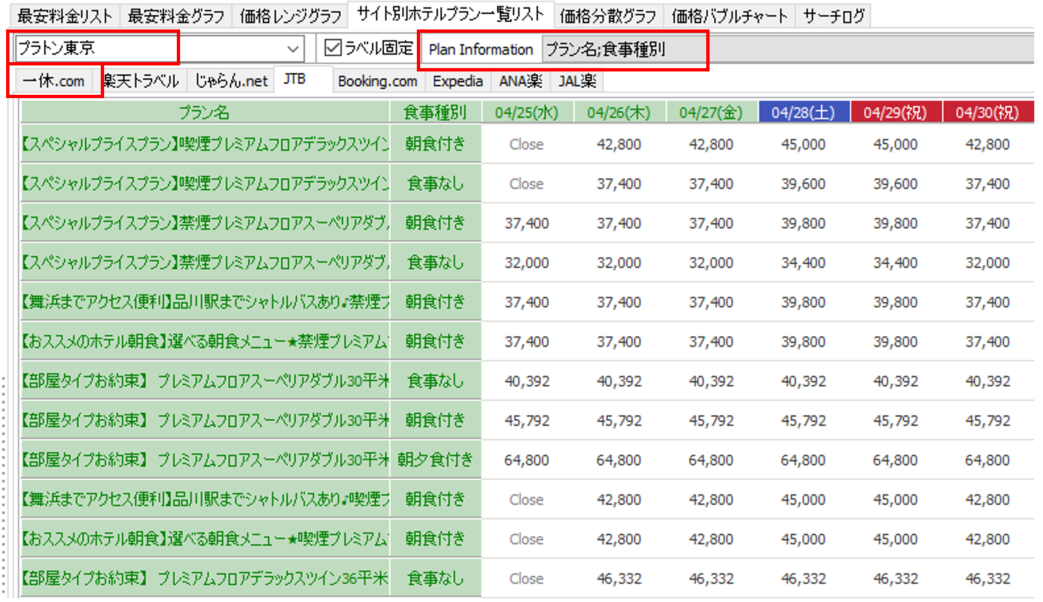
Task: Select the じゃらん.net site tab
Action: click(231, 81)
